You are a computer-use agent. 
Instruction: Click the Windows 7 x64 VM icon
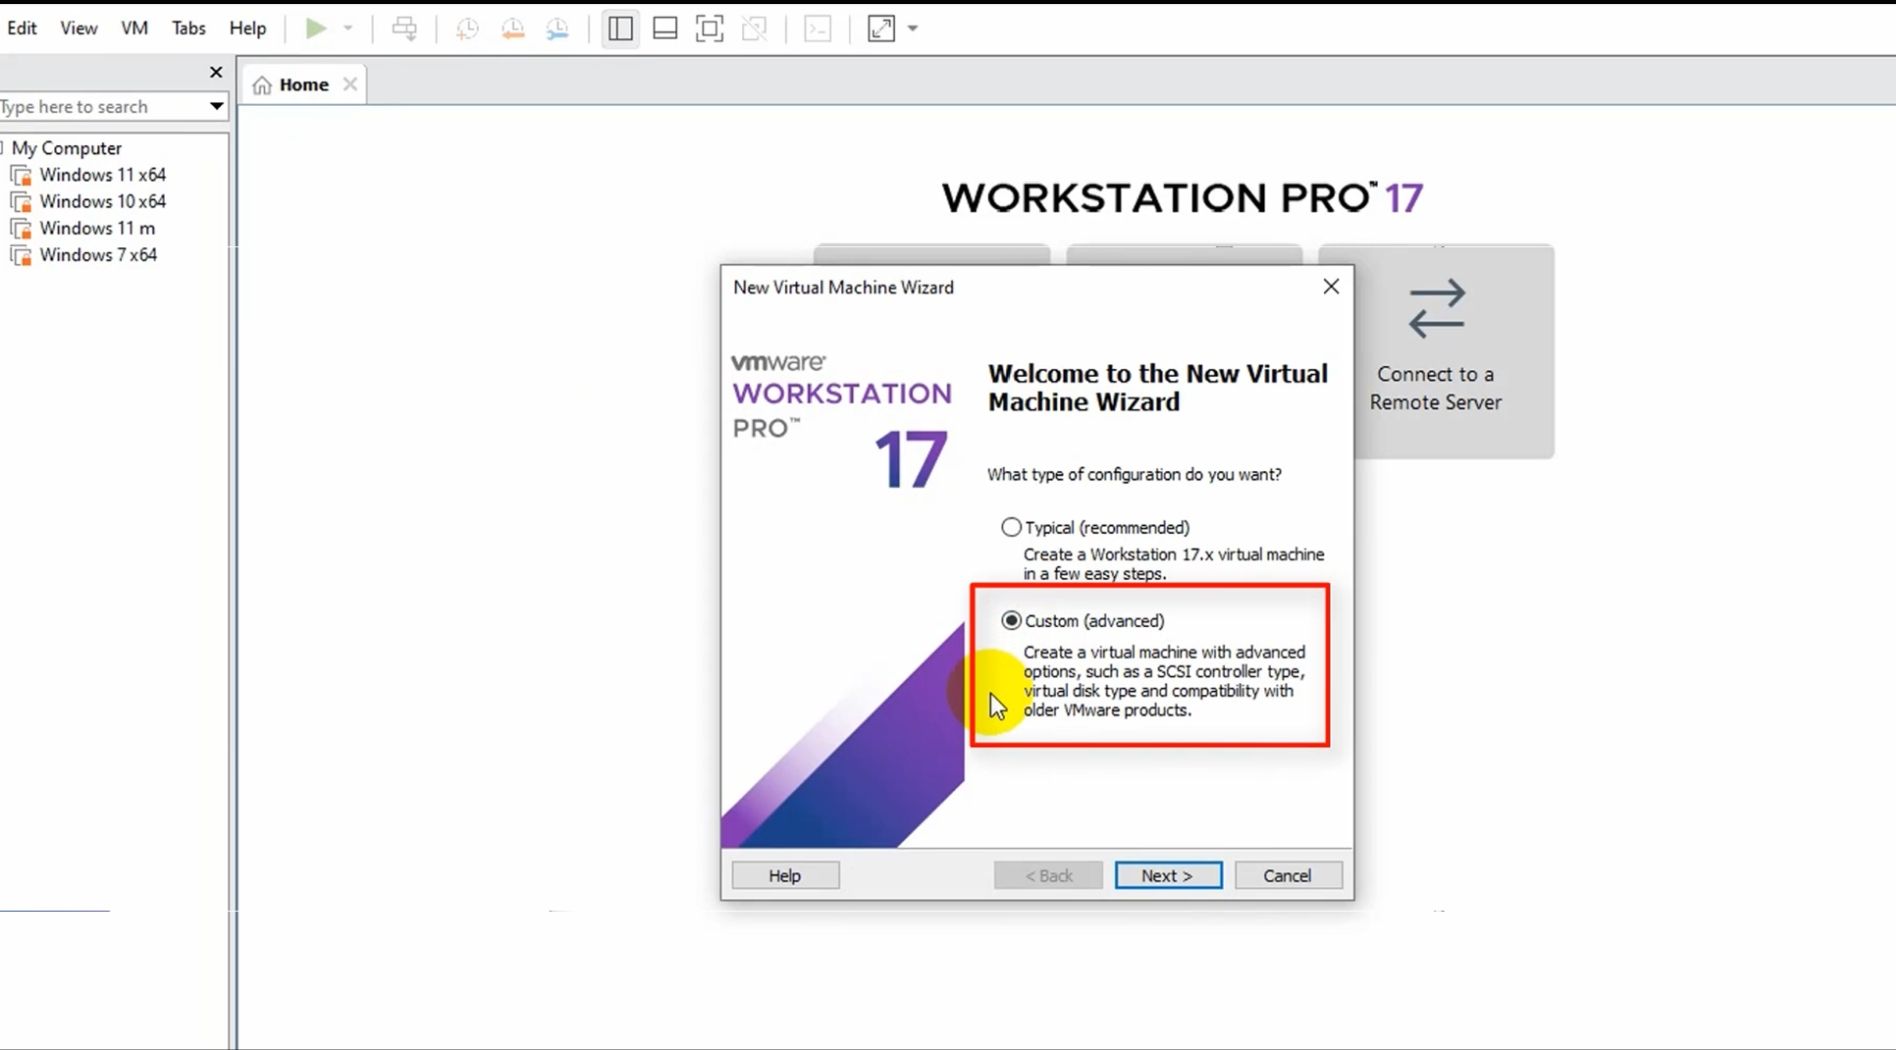point(21,256)
